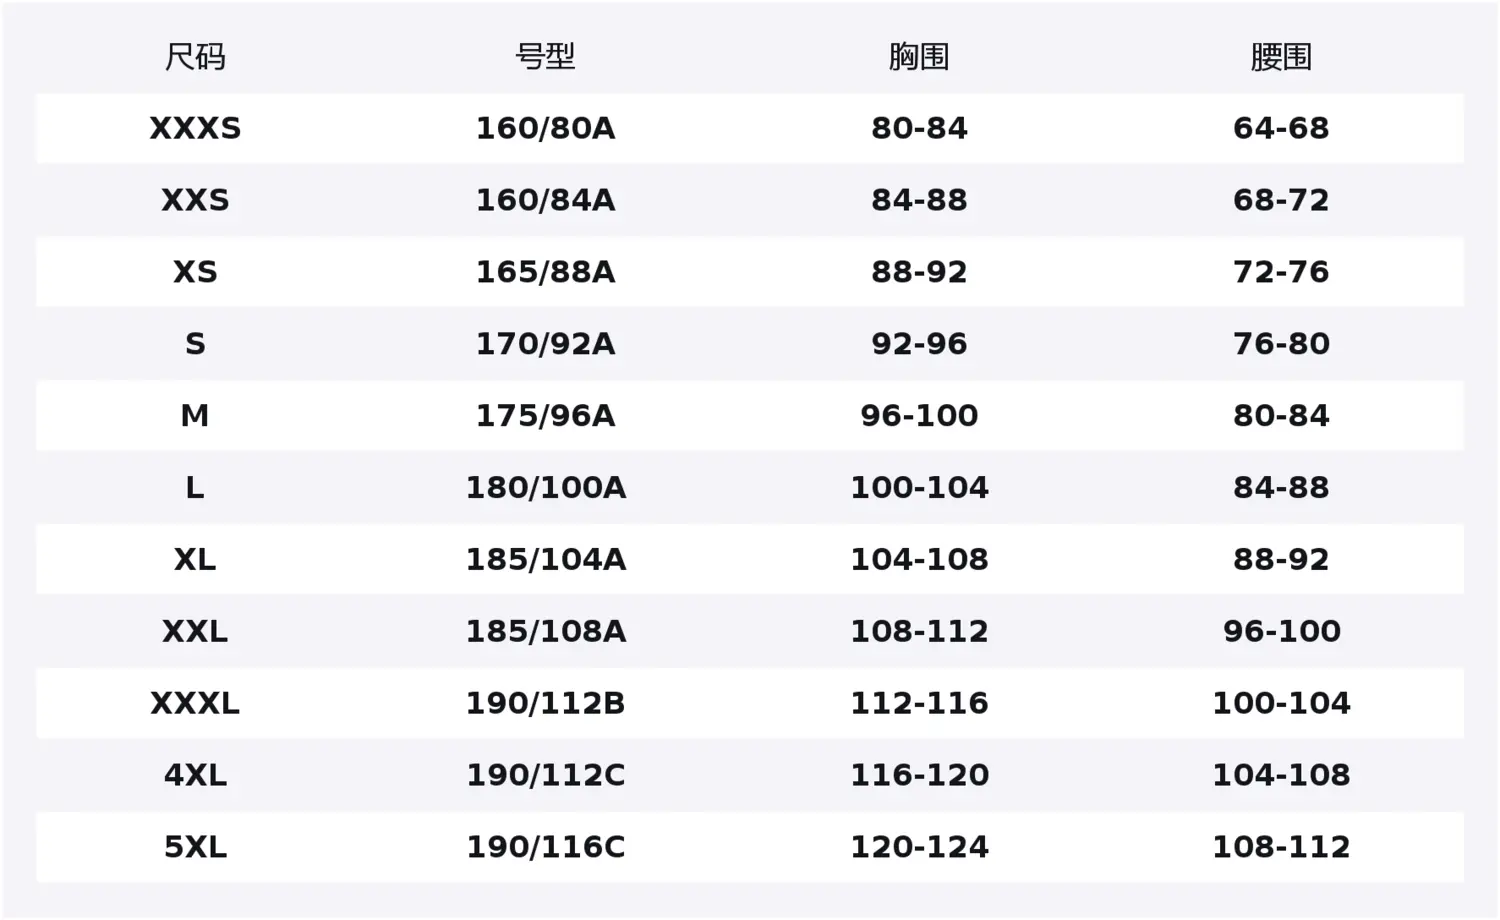Select the XL size label
1500x920 pixels.
click(195, 559)
